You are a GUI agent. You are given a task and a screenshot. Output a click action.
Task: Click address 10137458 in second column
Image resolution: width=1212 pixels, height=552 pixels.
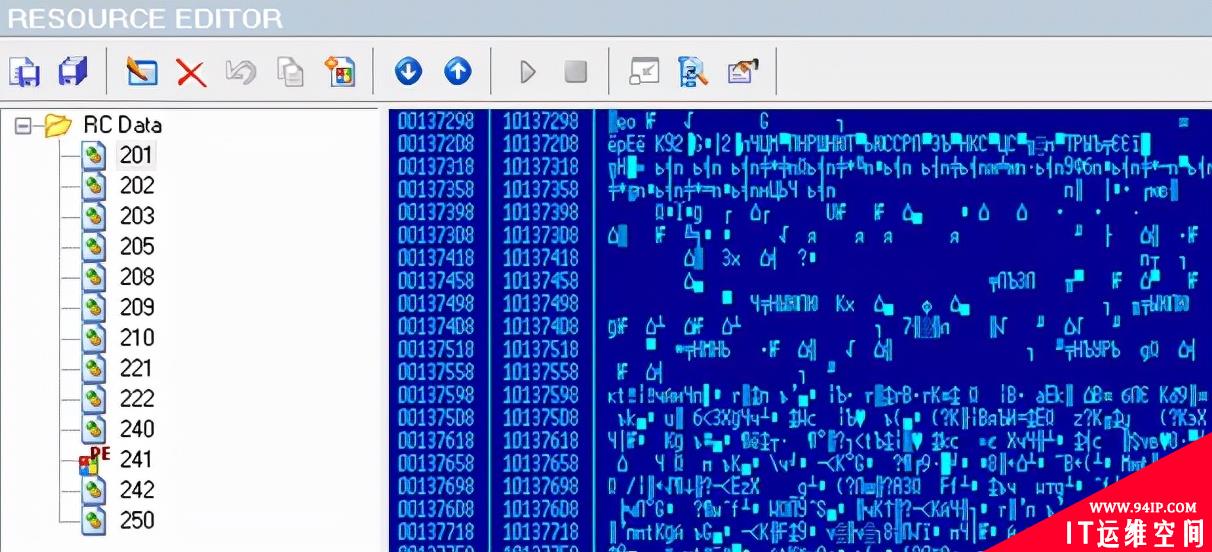click(540, 281)
